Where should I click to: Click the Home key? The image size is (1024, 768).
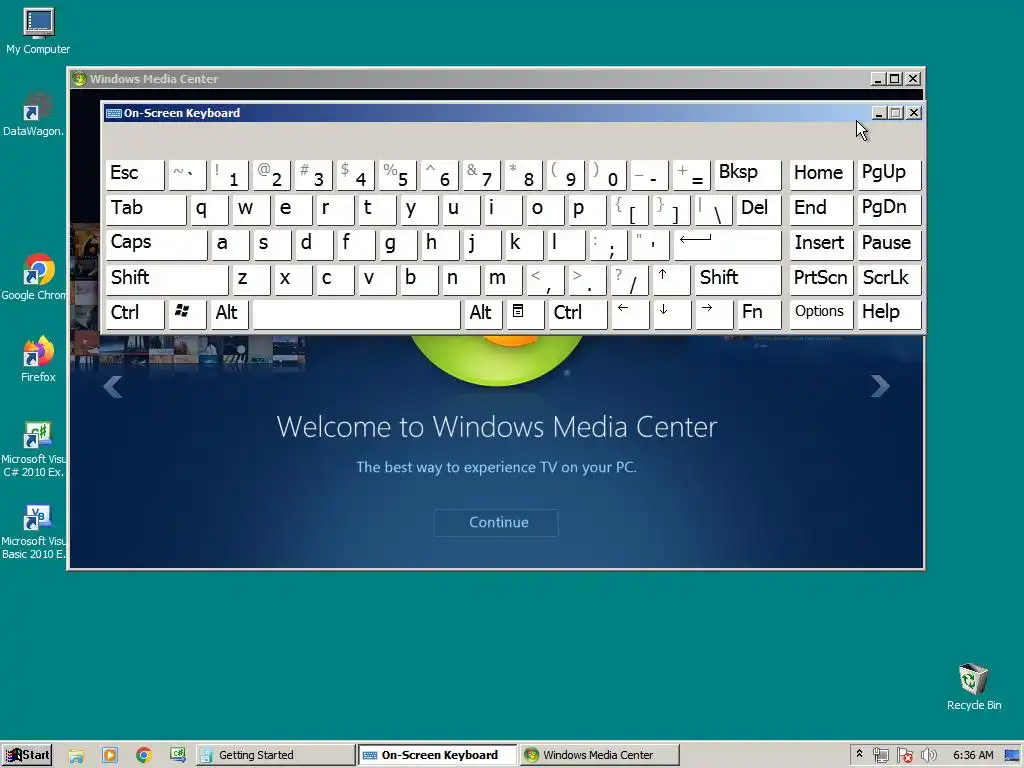coord(822,174)
